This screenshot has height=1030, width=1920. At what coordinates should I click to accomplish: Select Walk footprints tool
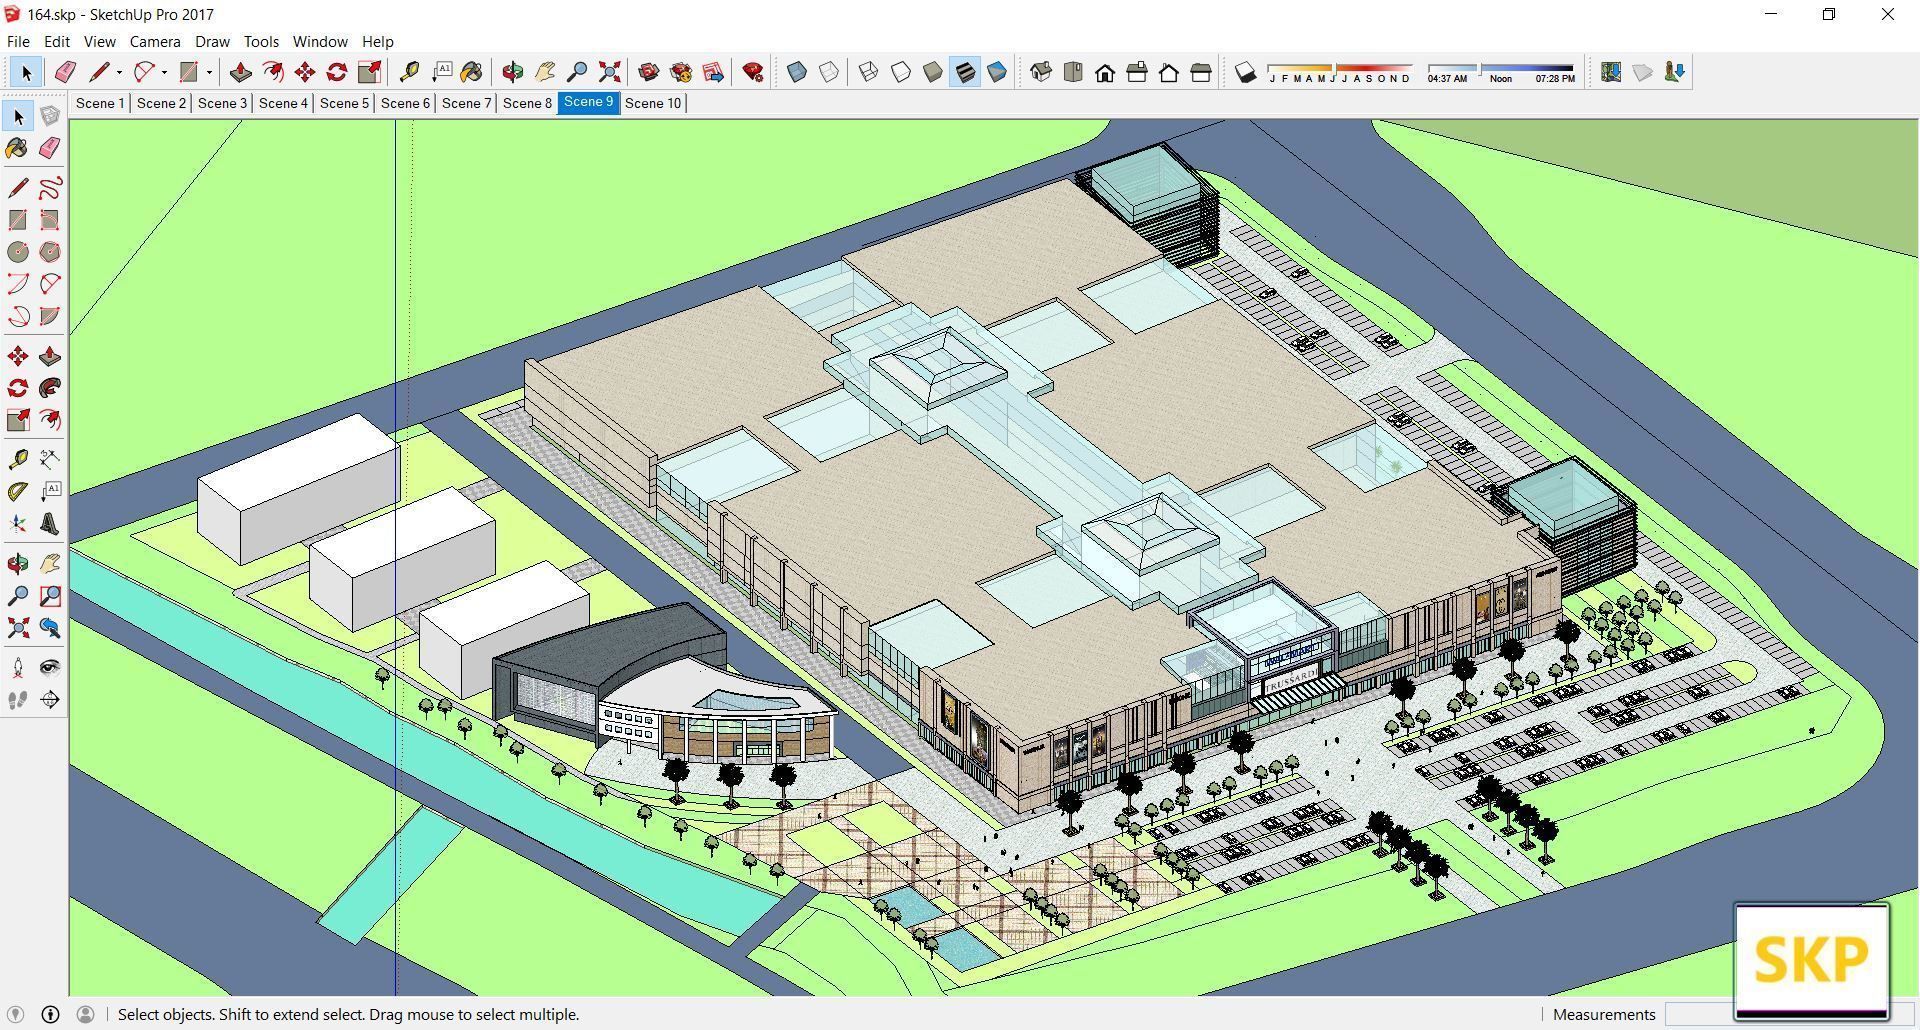18,700
